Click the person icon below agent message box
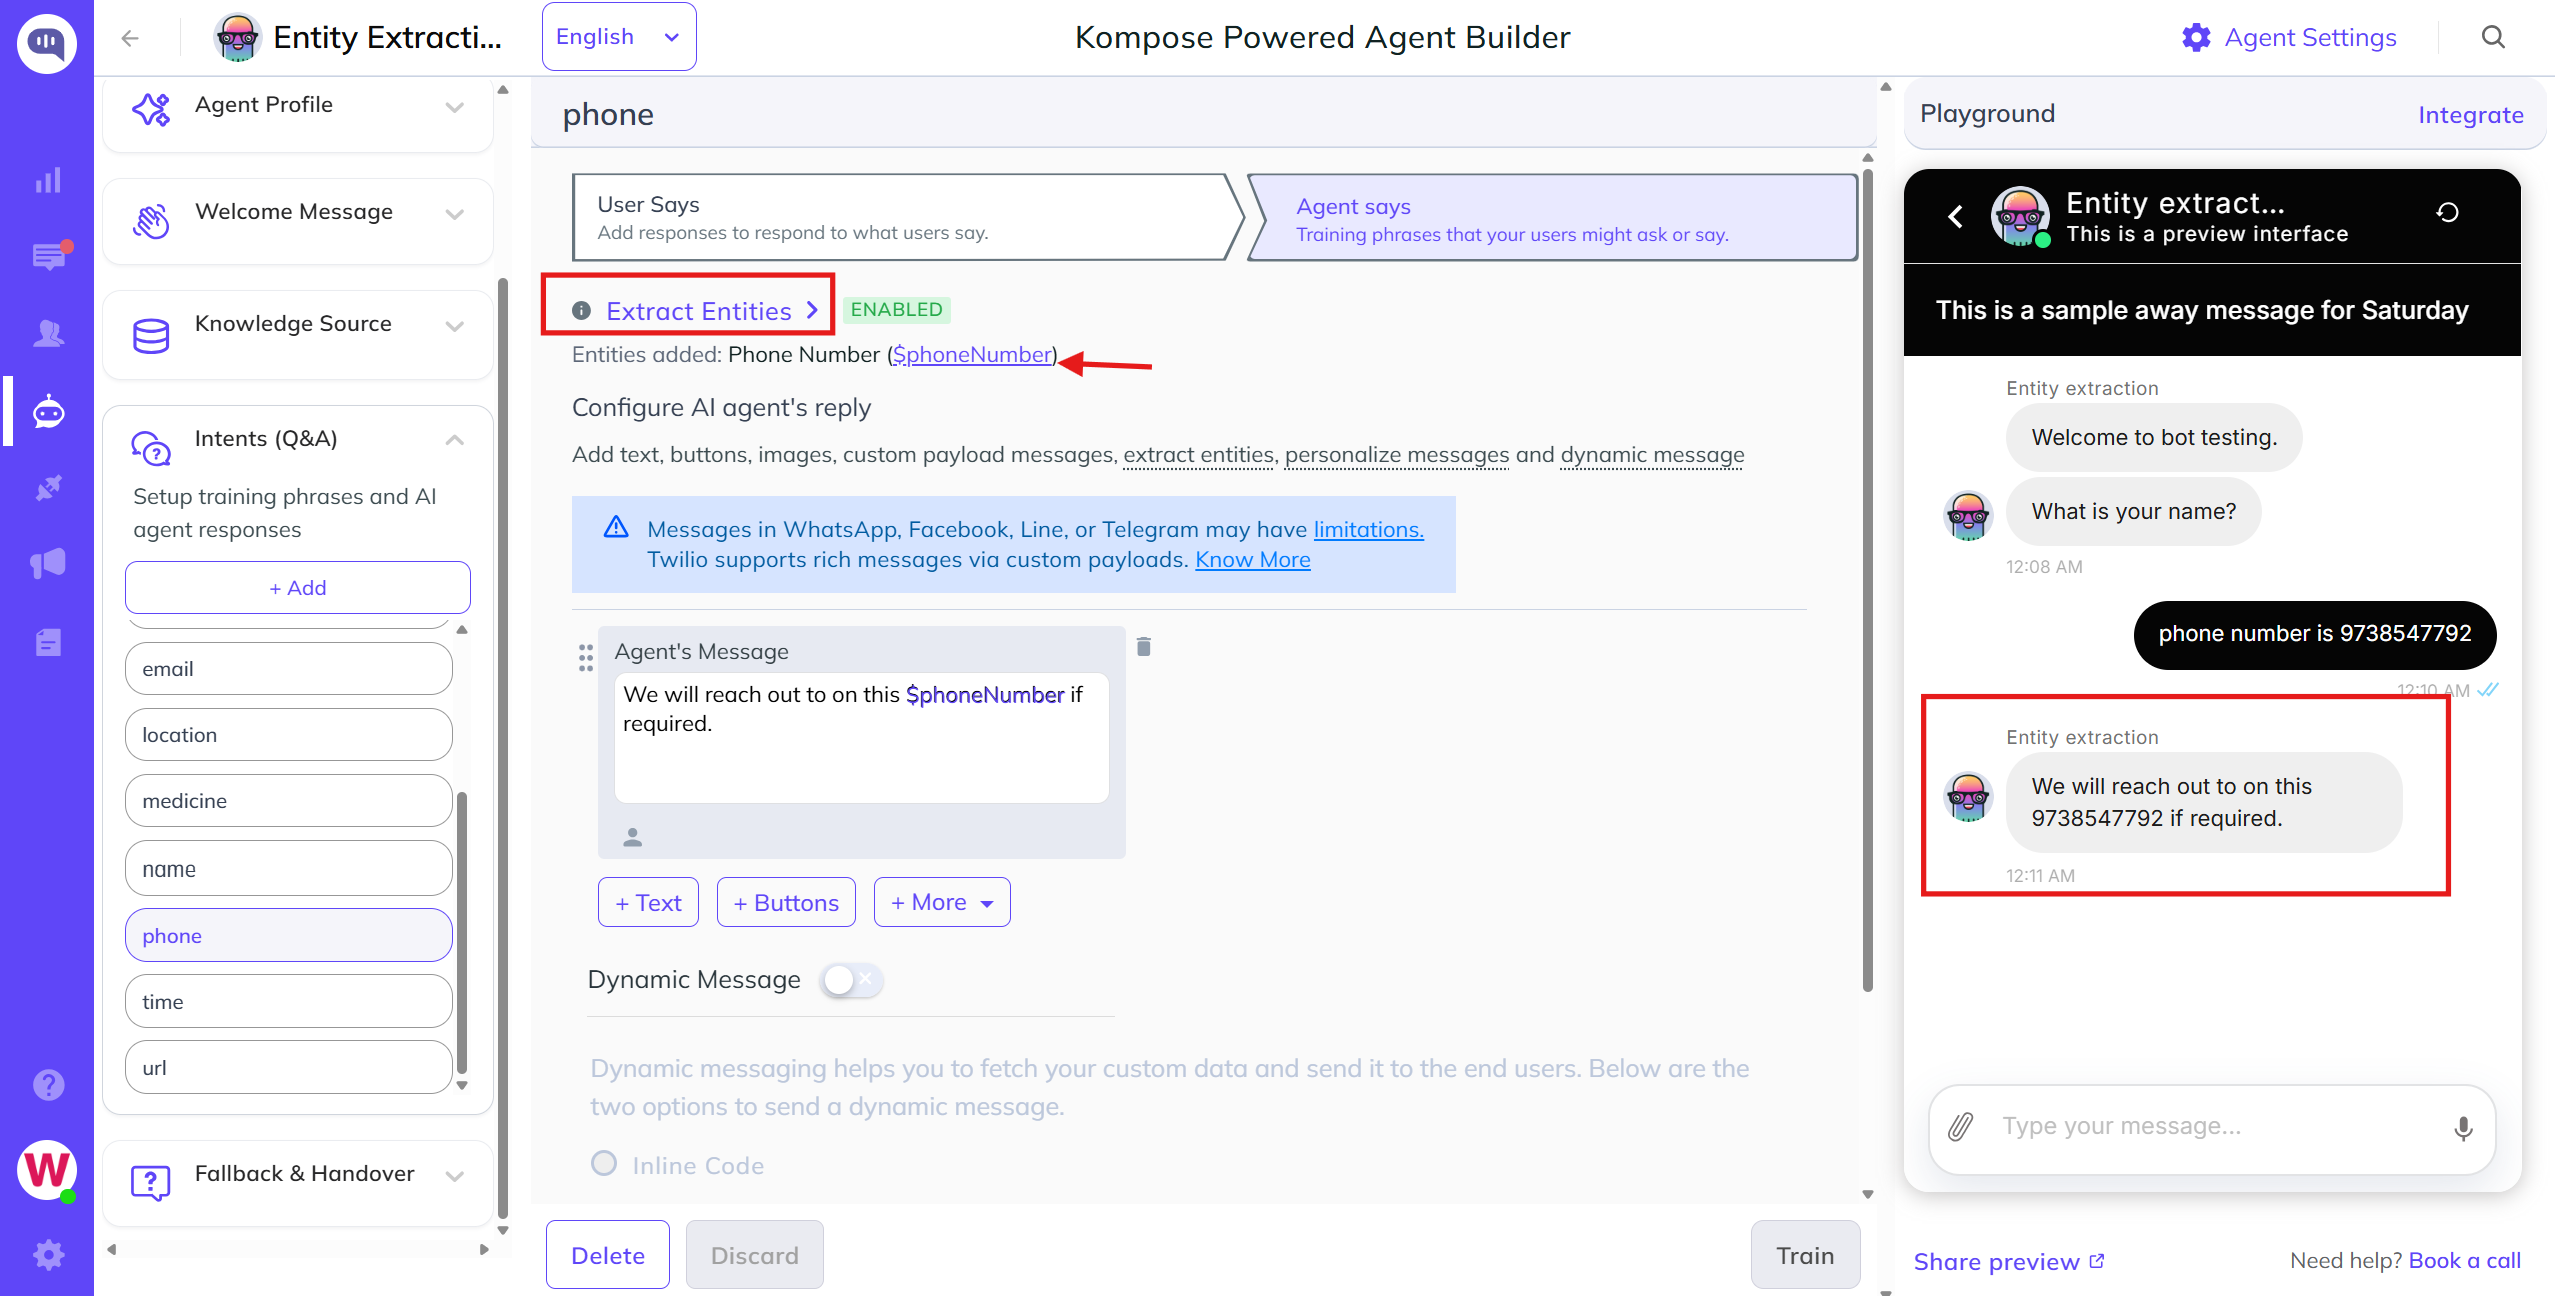The image size is (2558, 1296). point(632,837)
